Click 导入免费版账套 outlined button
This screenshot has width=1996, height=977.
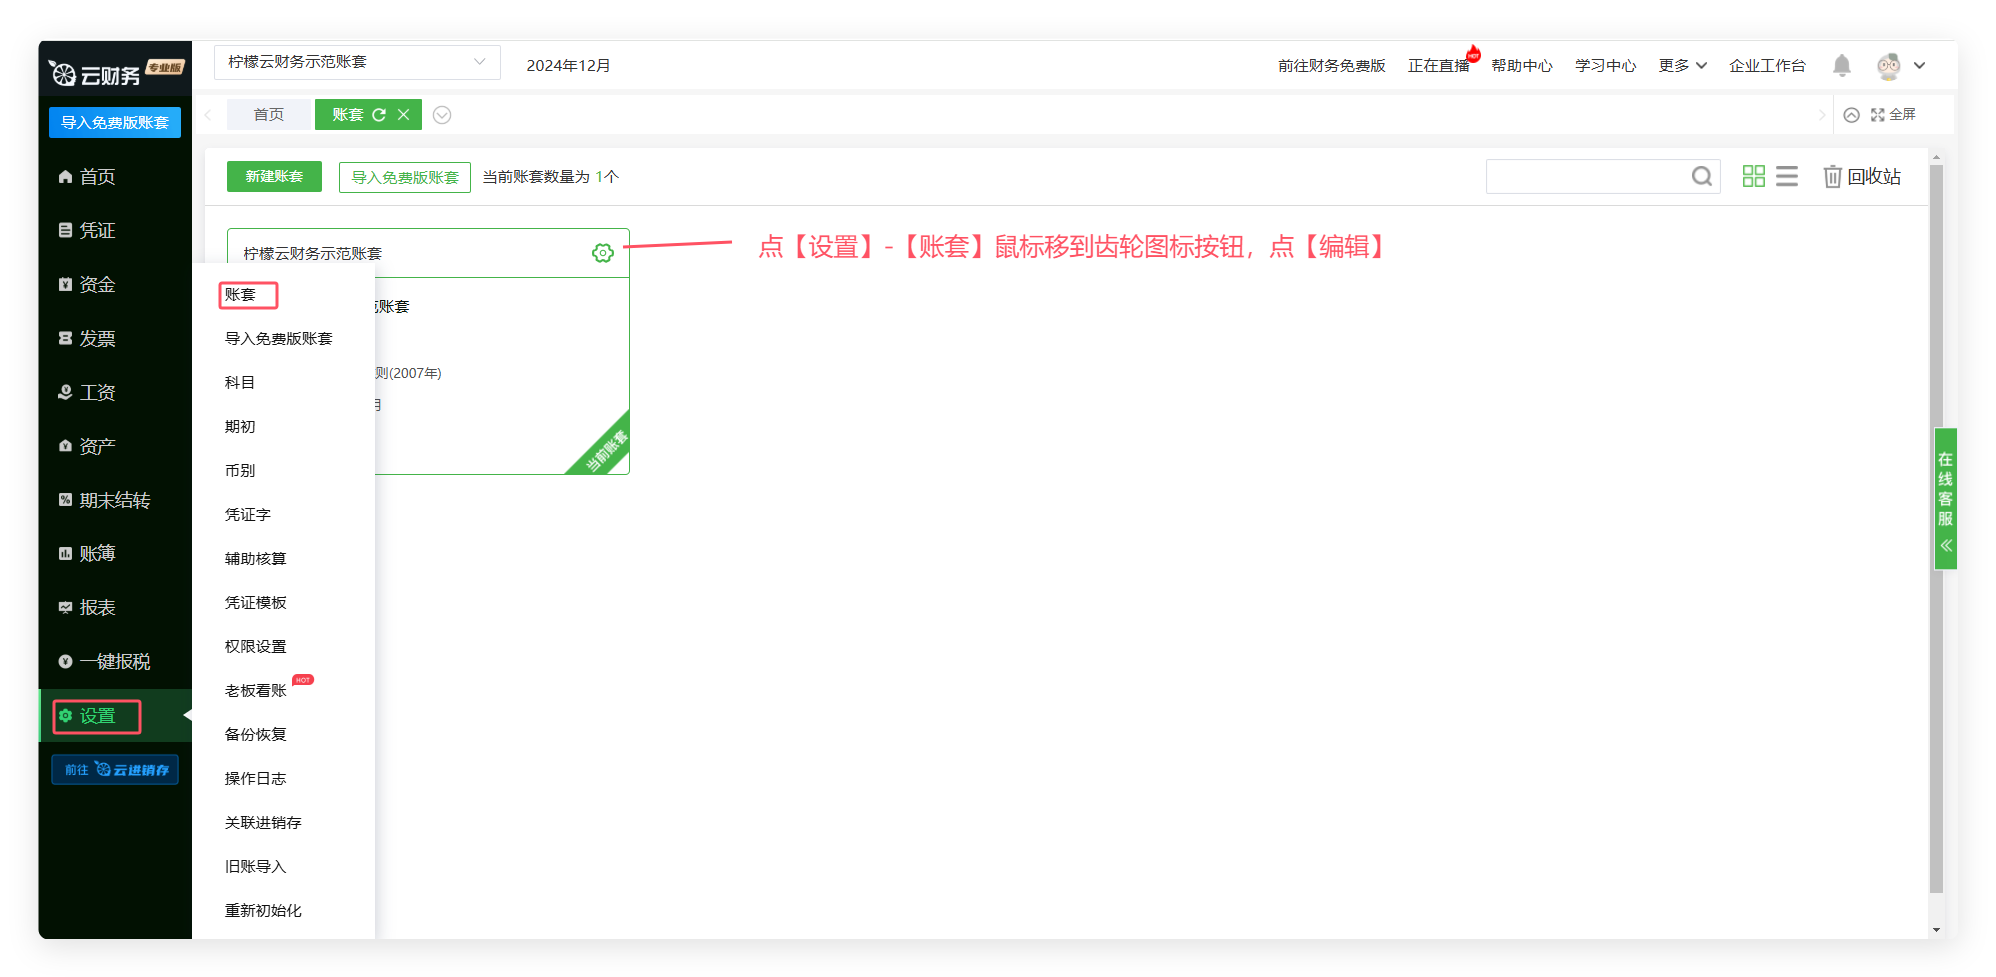click(x=404, y=178)
